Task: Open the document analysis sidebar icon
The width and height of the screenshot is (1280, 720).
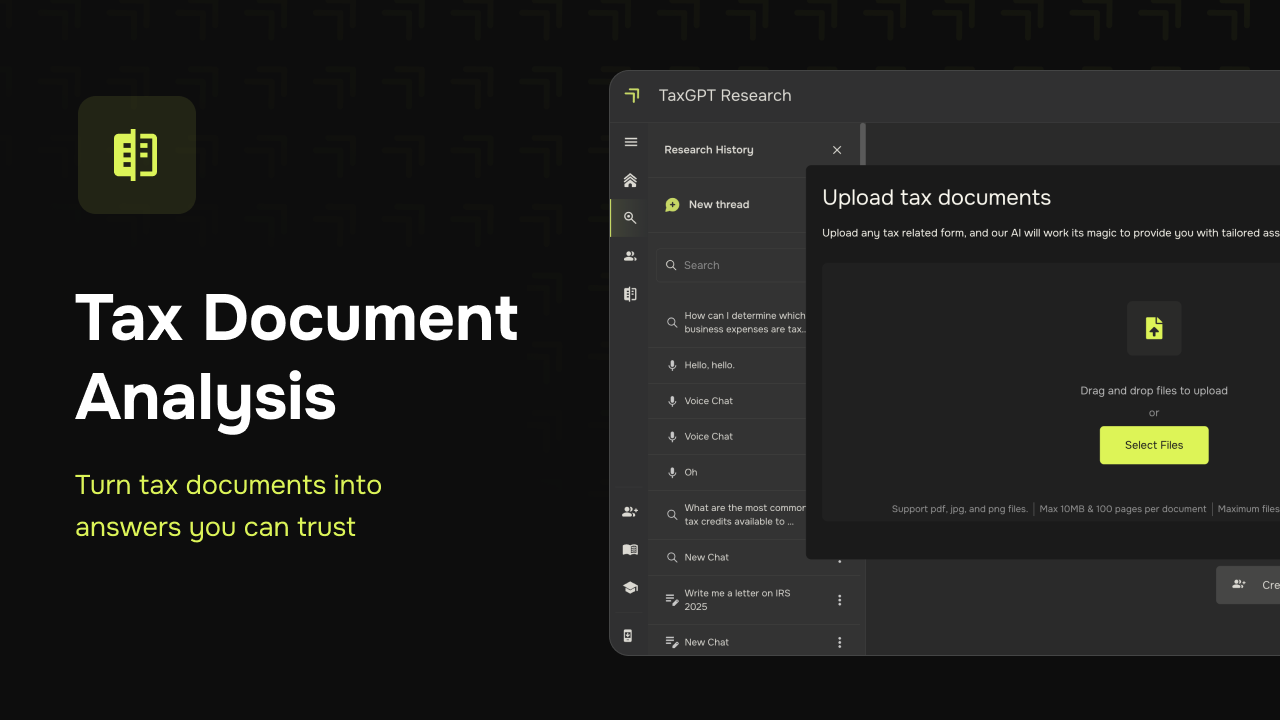Action: pyautogui.click(x=630, y=294)
